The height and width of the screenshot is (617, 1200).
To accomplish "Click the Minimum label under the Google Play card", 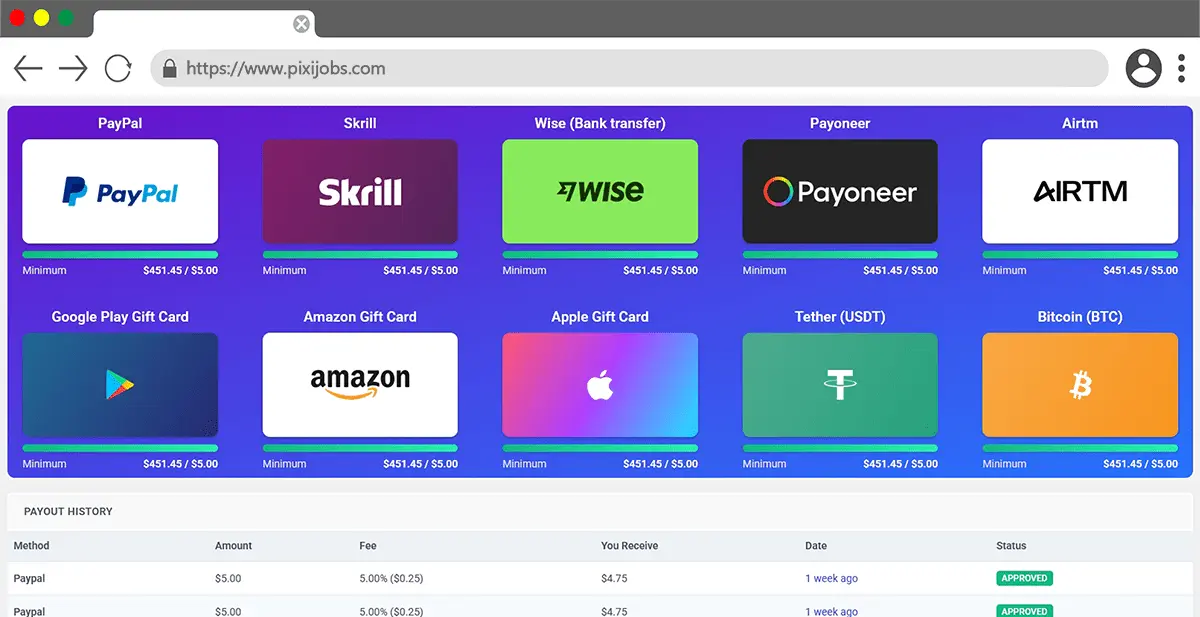I will [44, 464].
